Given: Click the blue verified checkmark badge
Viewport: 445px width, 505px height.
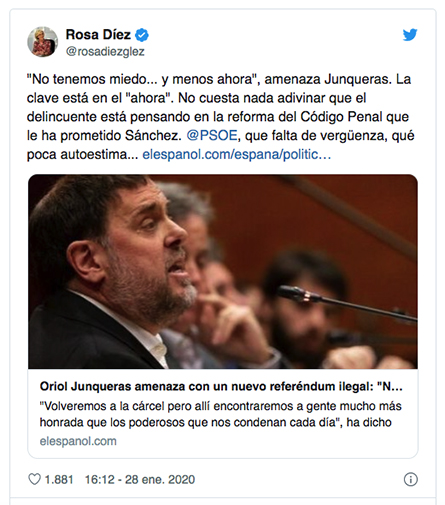Looking at the screenshot, I should click(142, 35).
